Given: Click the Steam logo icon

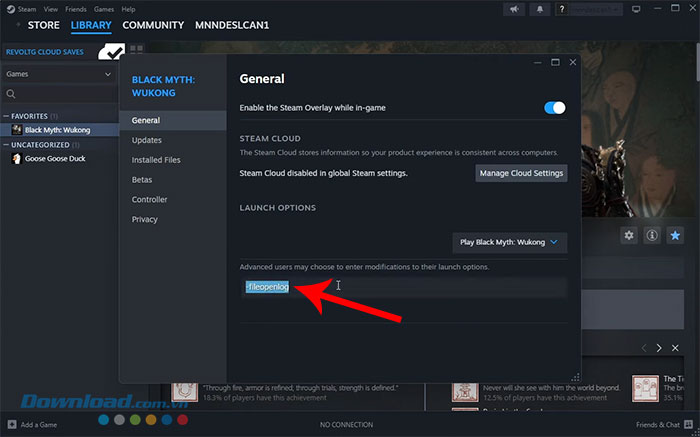Looking at the screenshot, I should coord(11,9).
